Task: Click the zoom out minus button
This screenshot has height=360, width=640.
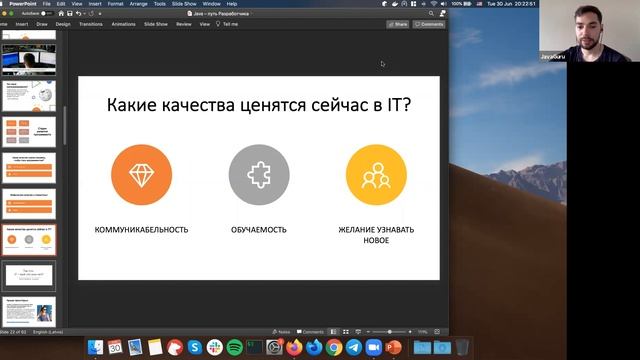Action: (x=369, y=332)
